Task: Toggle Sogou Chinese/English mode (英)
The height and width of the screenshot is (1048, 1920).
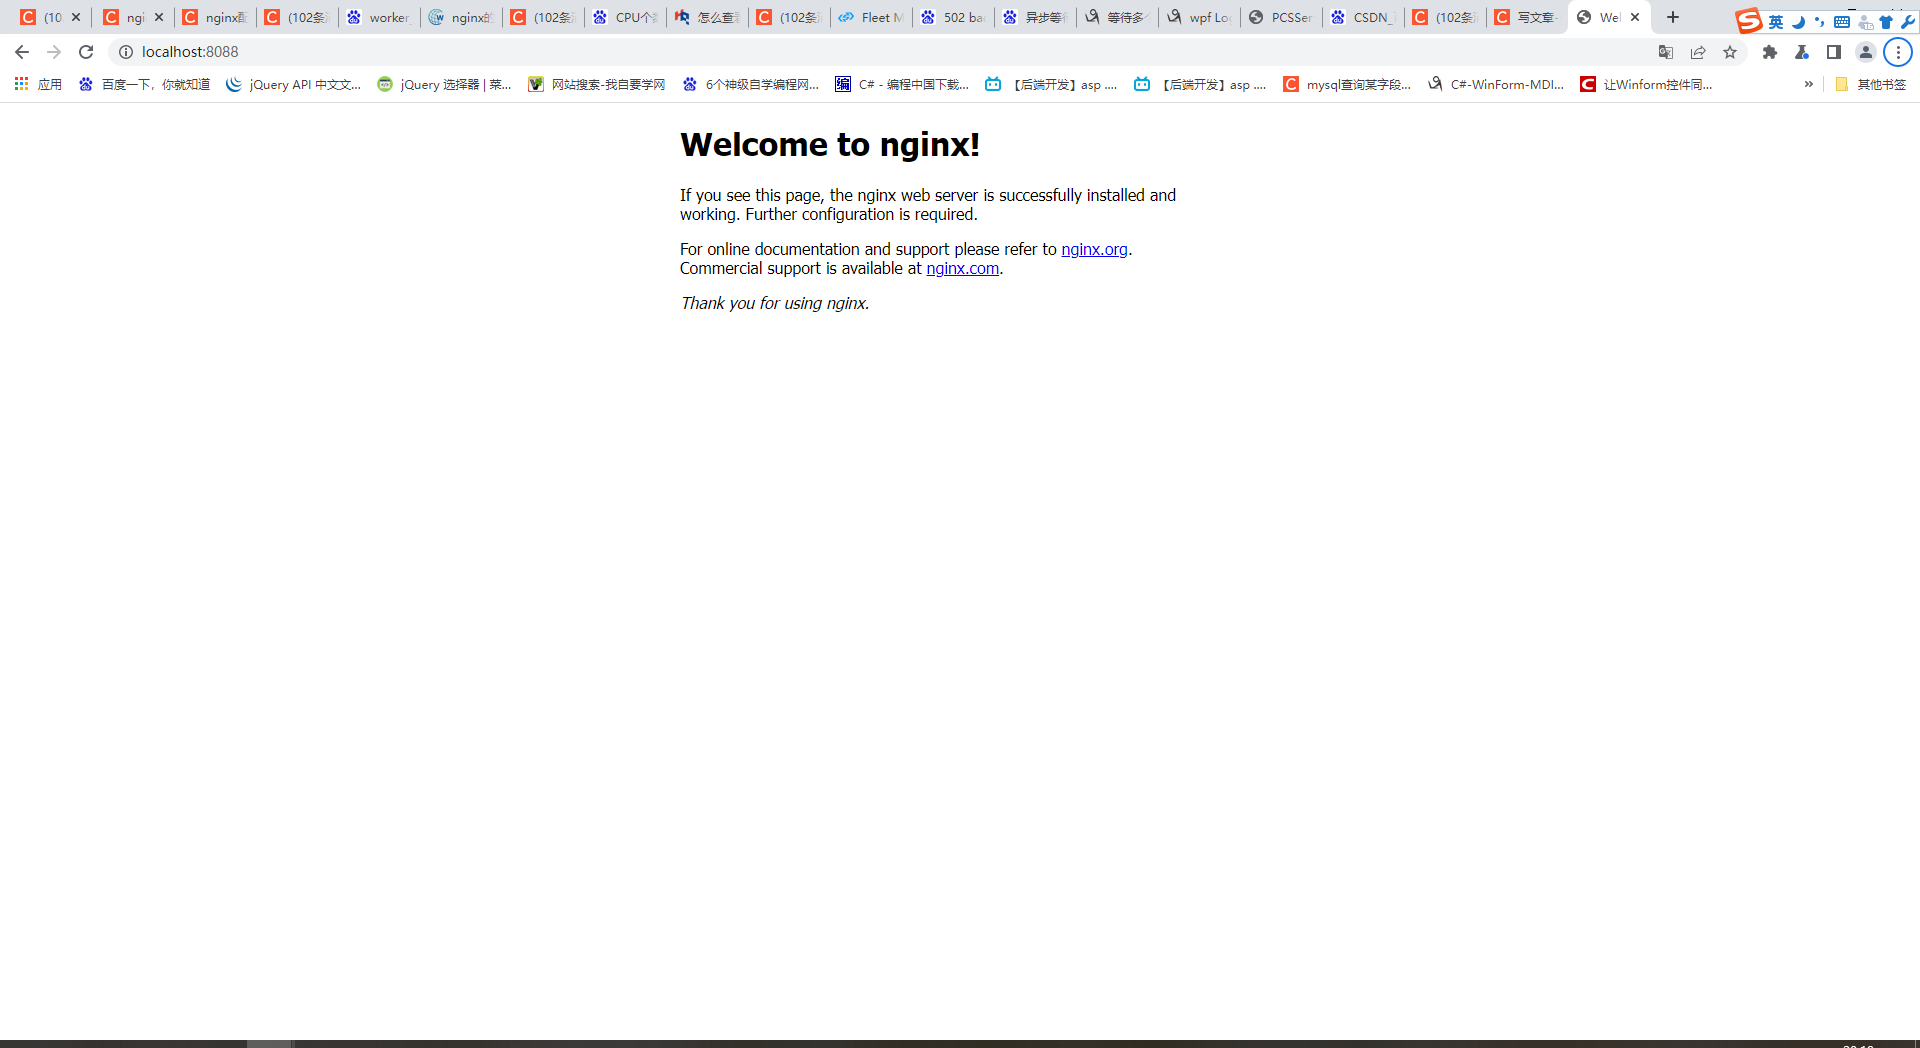Action: [x=1776, y=22]
